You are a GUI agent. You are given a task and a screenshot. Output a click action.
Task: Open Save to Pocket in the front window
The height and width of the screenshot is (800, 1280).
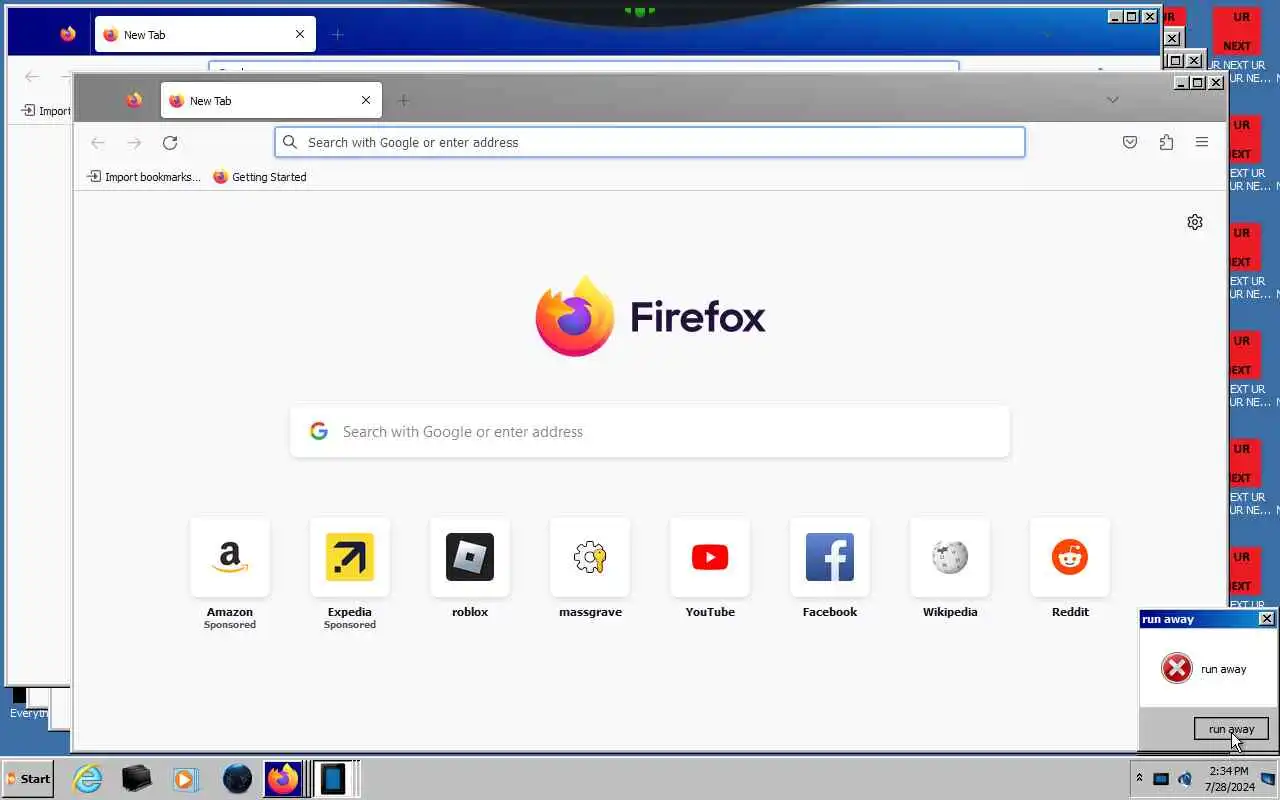pyautogui.click(x=1130, y=143)
